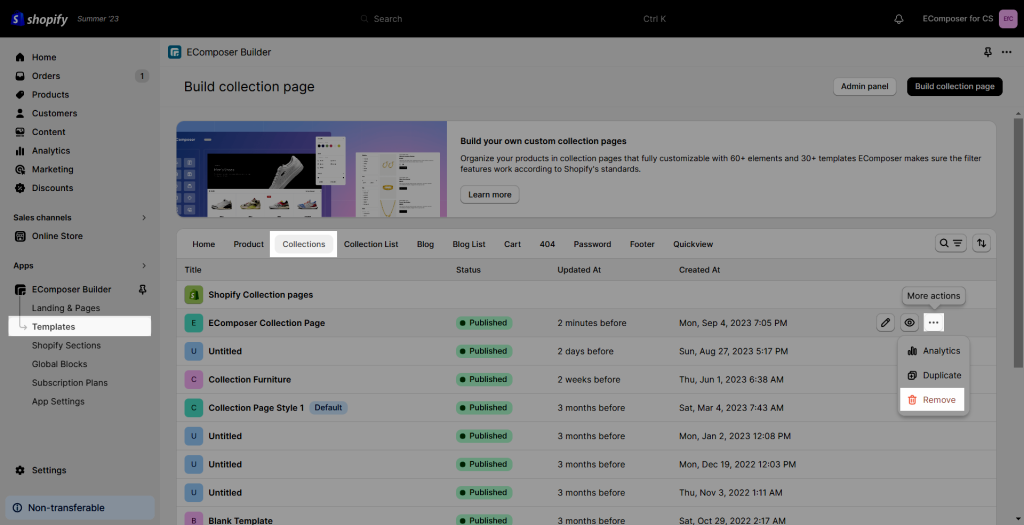Click the Updated At column header

click(x=579, y=270)
